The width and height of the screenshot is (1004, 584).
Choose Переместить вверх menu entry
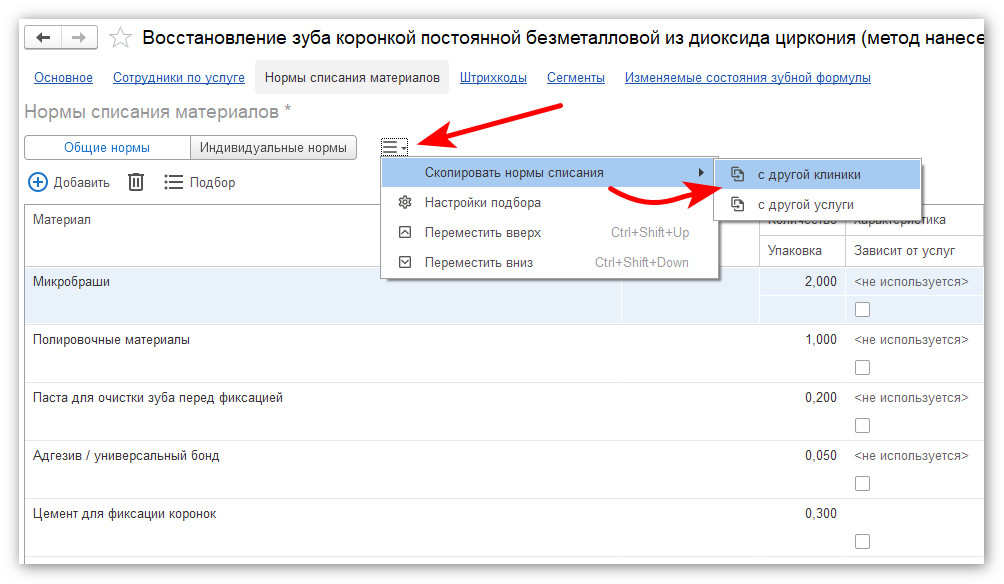[549, 232]
